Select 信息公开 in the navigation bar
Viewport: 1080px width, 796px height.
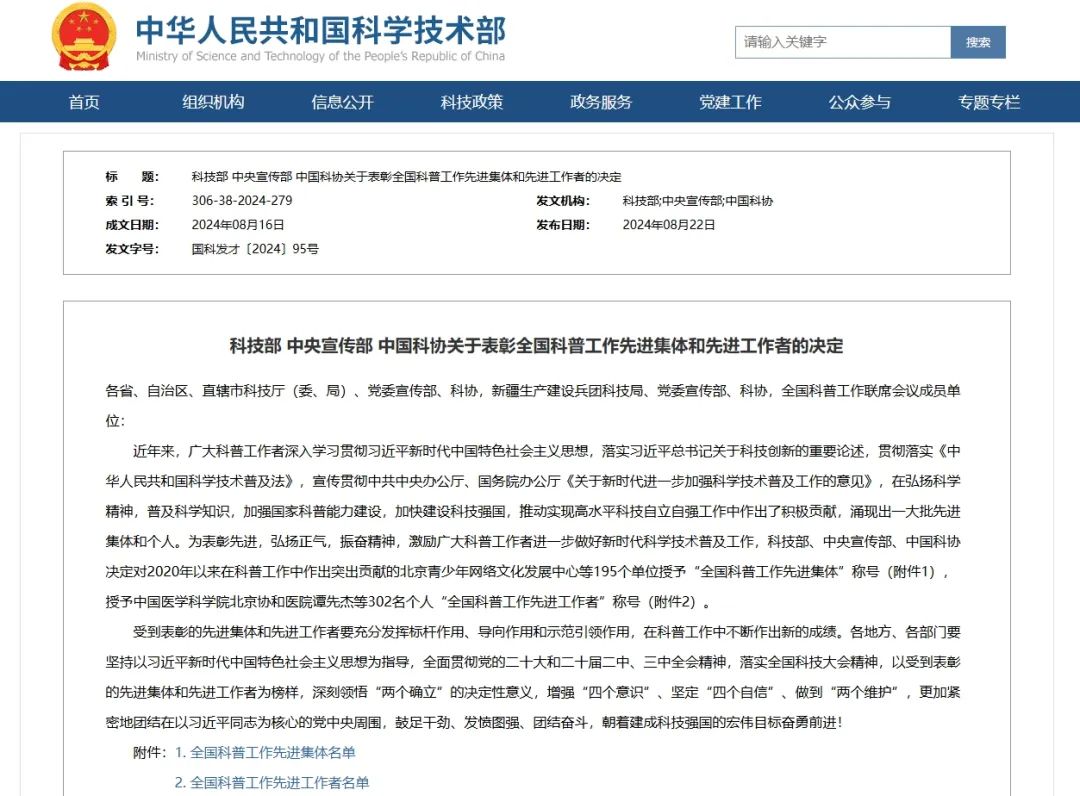(342, 102)
